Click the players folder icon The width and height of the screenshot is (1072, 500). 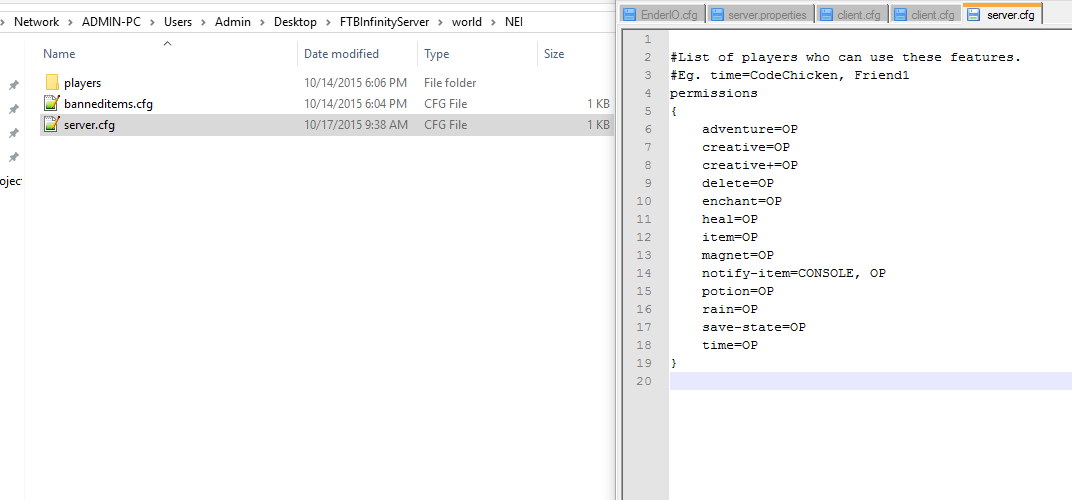coord(52,83)
